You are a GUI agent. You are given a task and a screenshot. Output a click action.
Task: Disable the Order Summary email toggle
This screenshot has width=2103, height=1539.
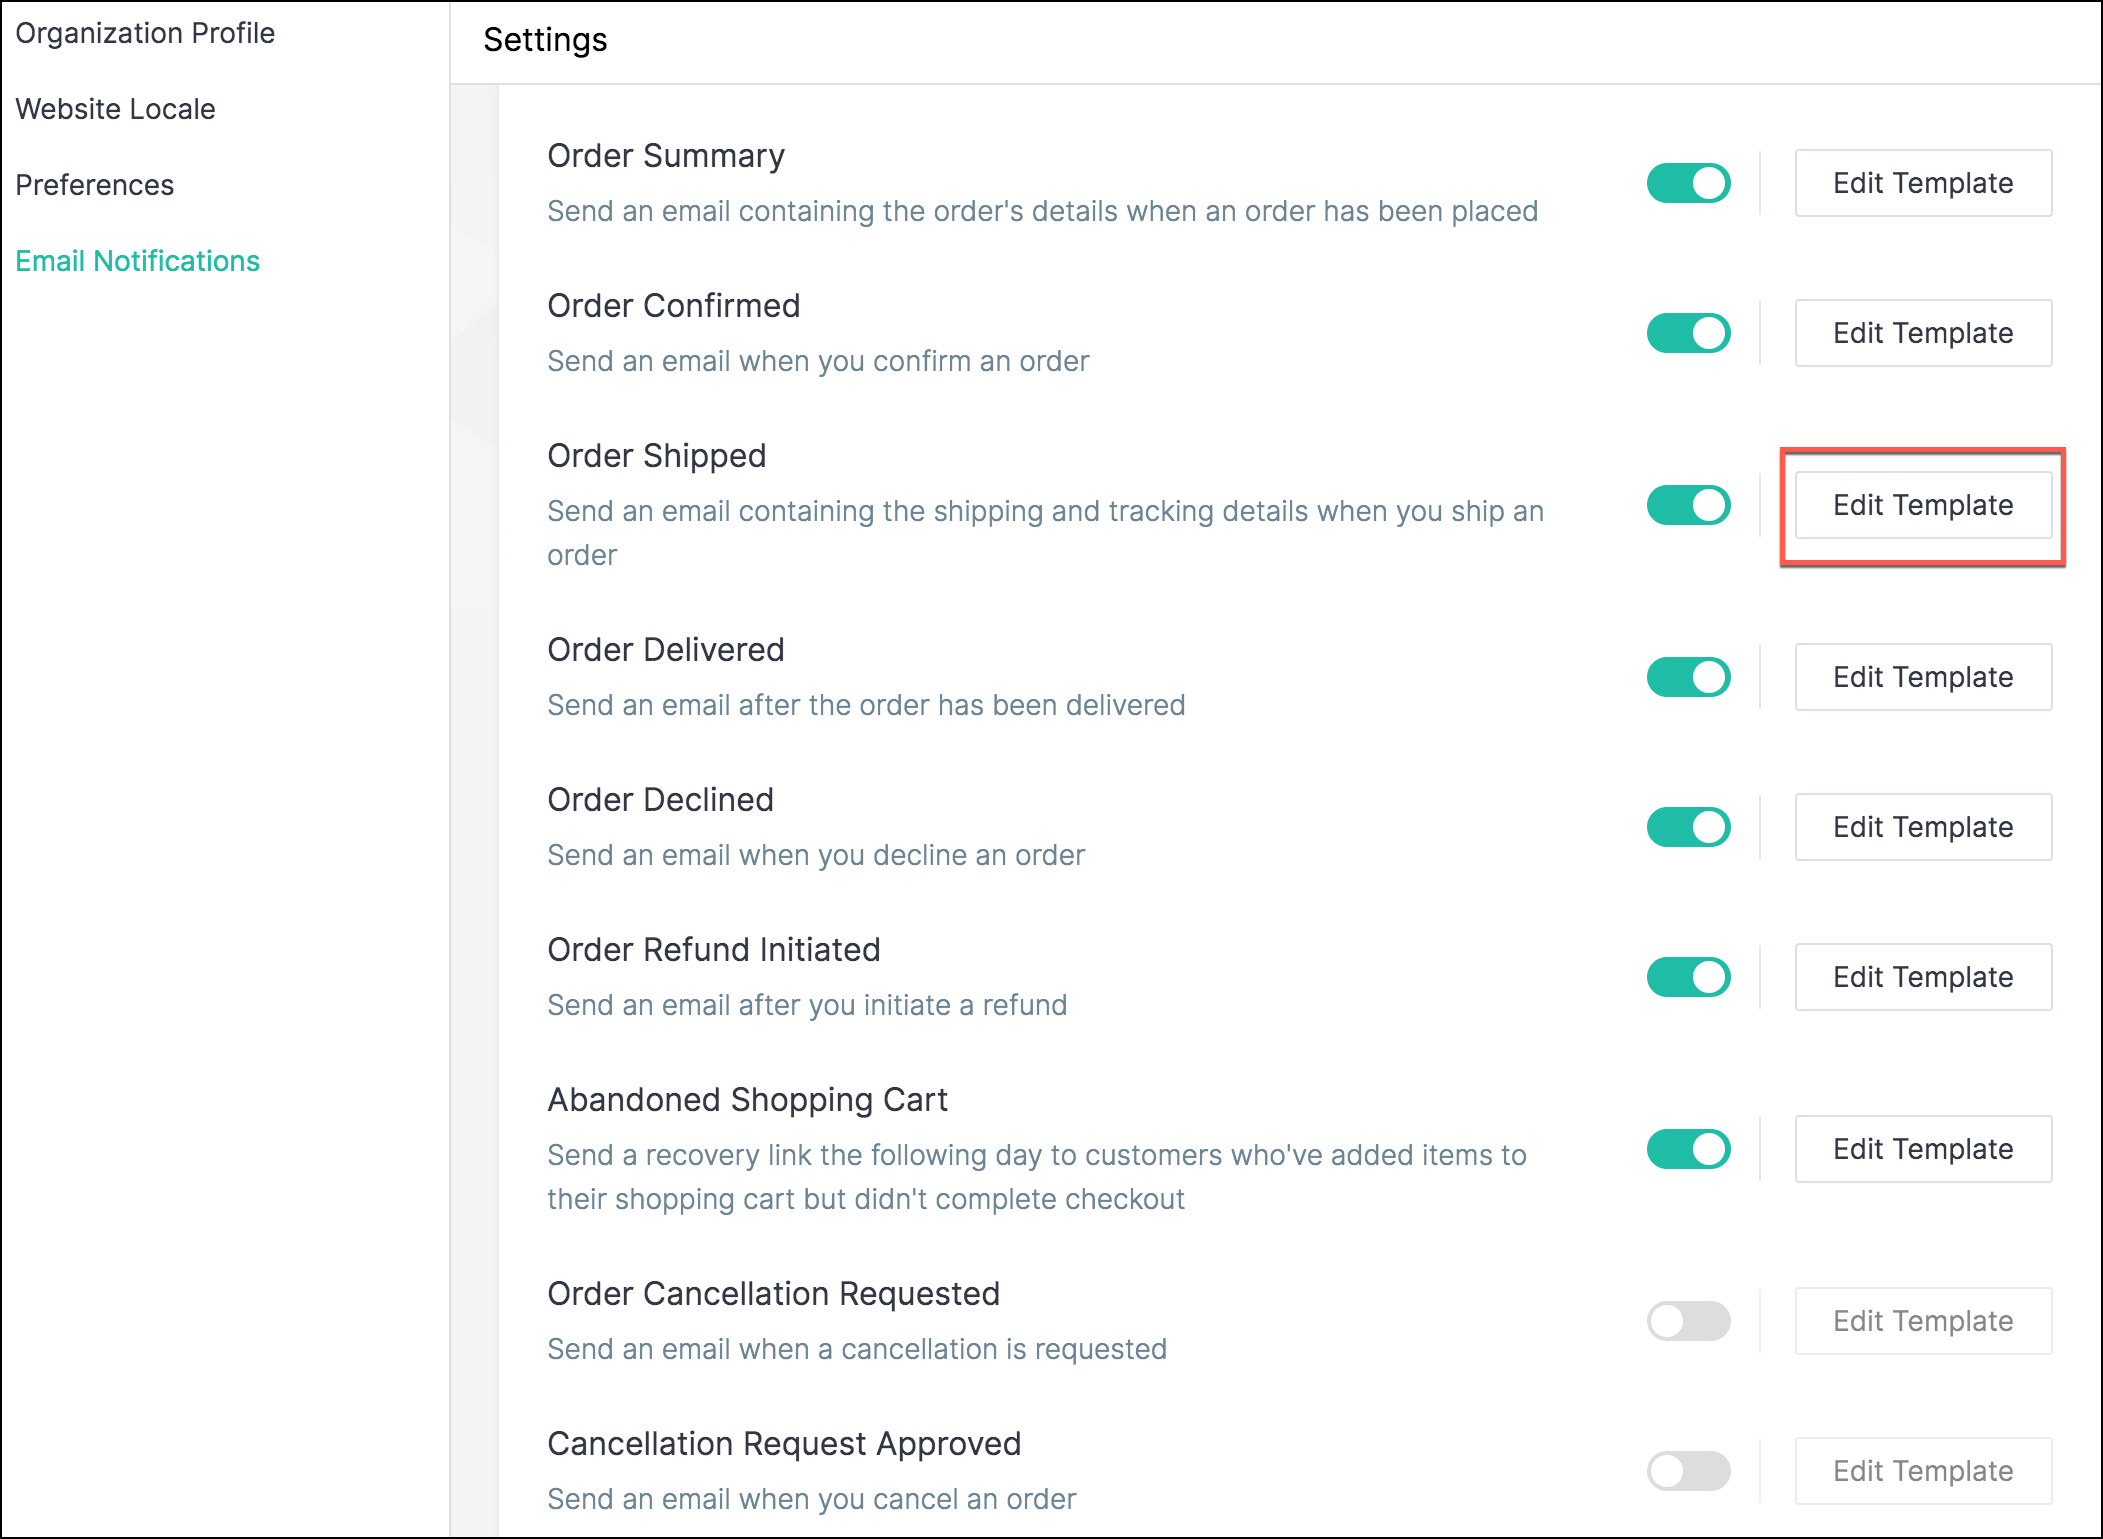[1688, 184]
